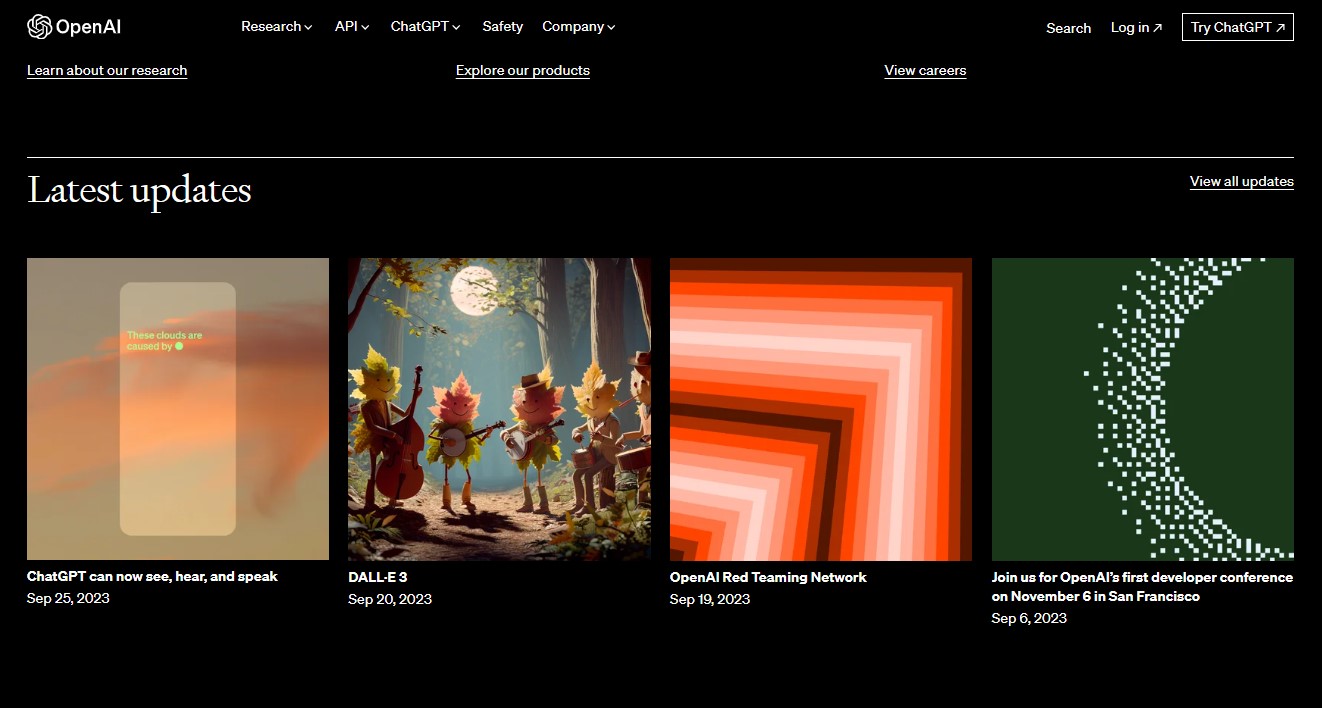
Task: Click the 'Sep 19, 2023' date text
Action: 710,599
